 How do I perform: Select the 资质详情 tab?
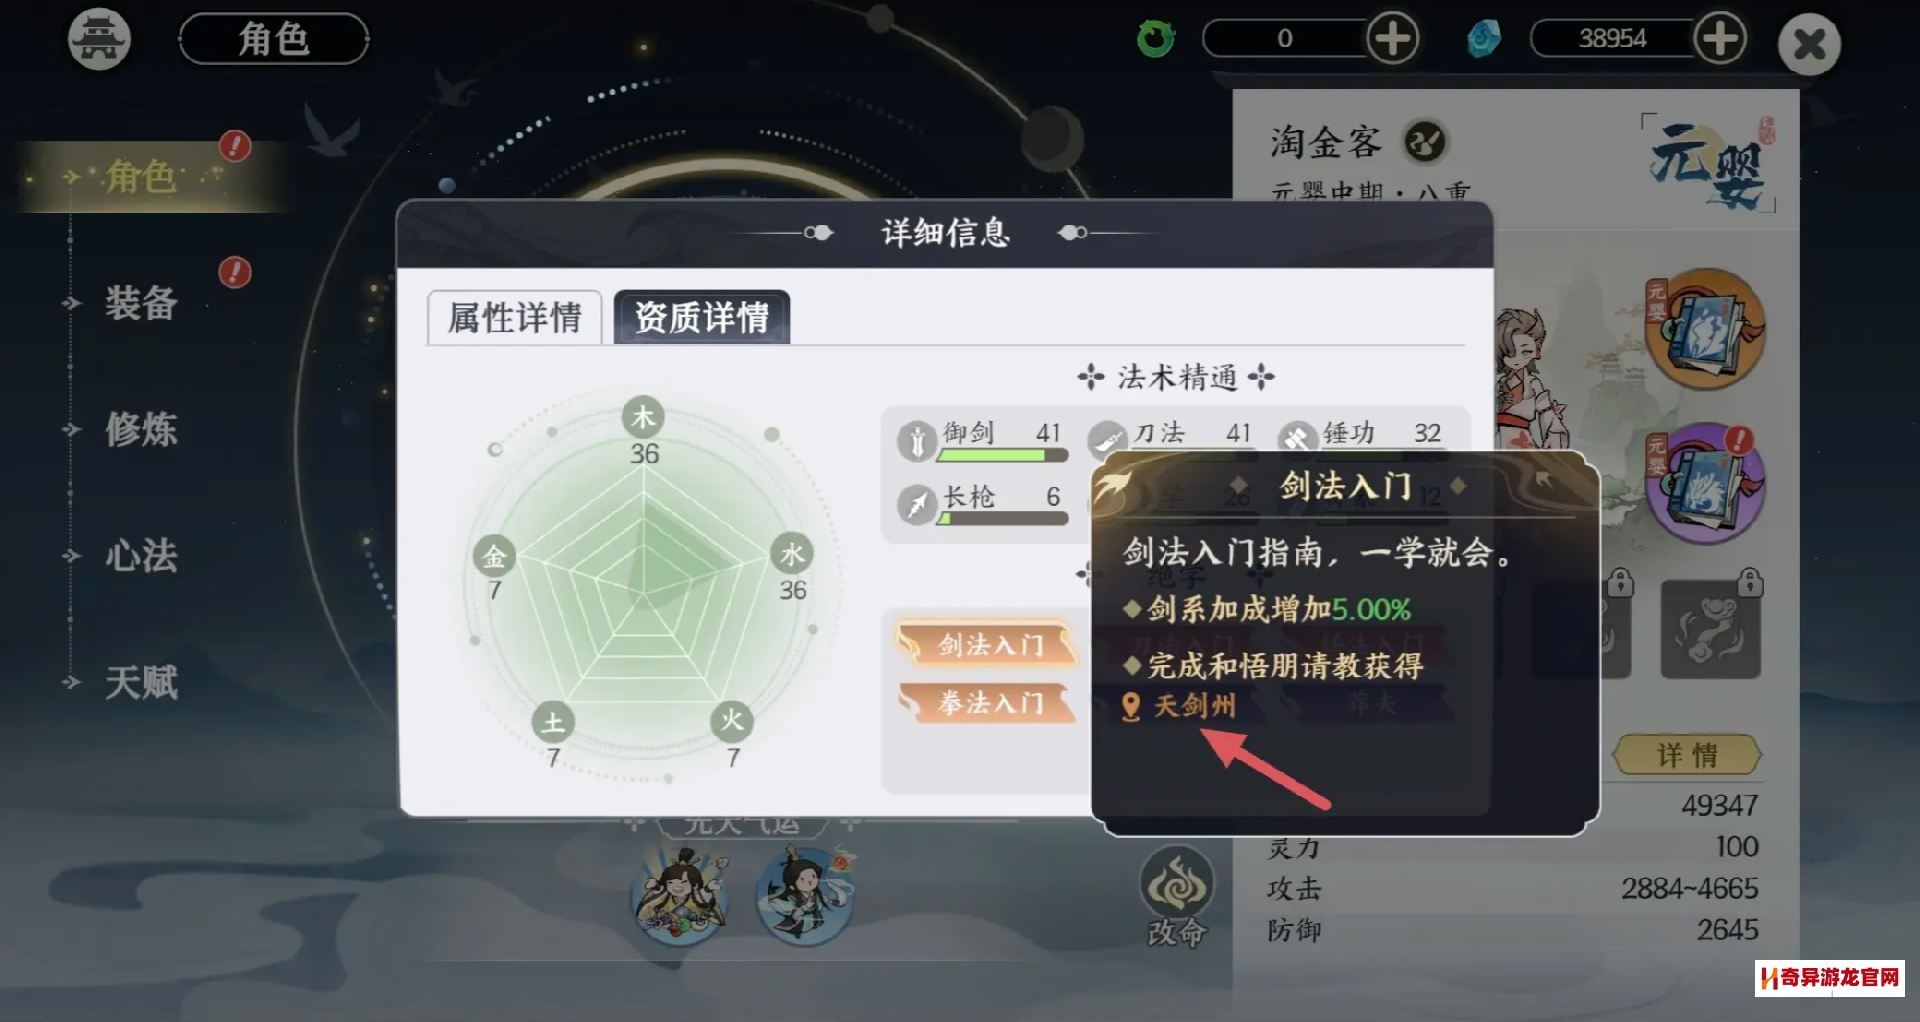(702, 318)
